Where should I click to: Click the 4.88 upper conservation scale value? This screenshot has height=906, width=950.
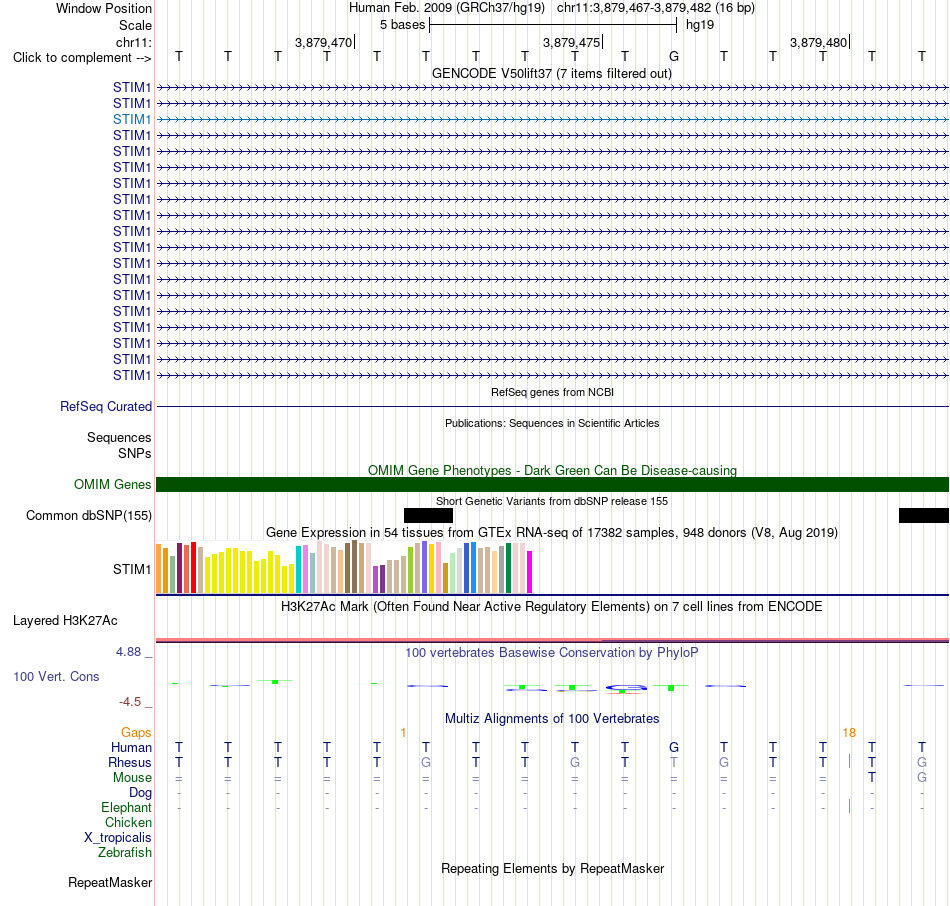tap(128, 652)
